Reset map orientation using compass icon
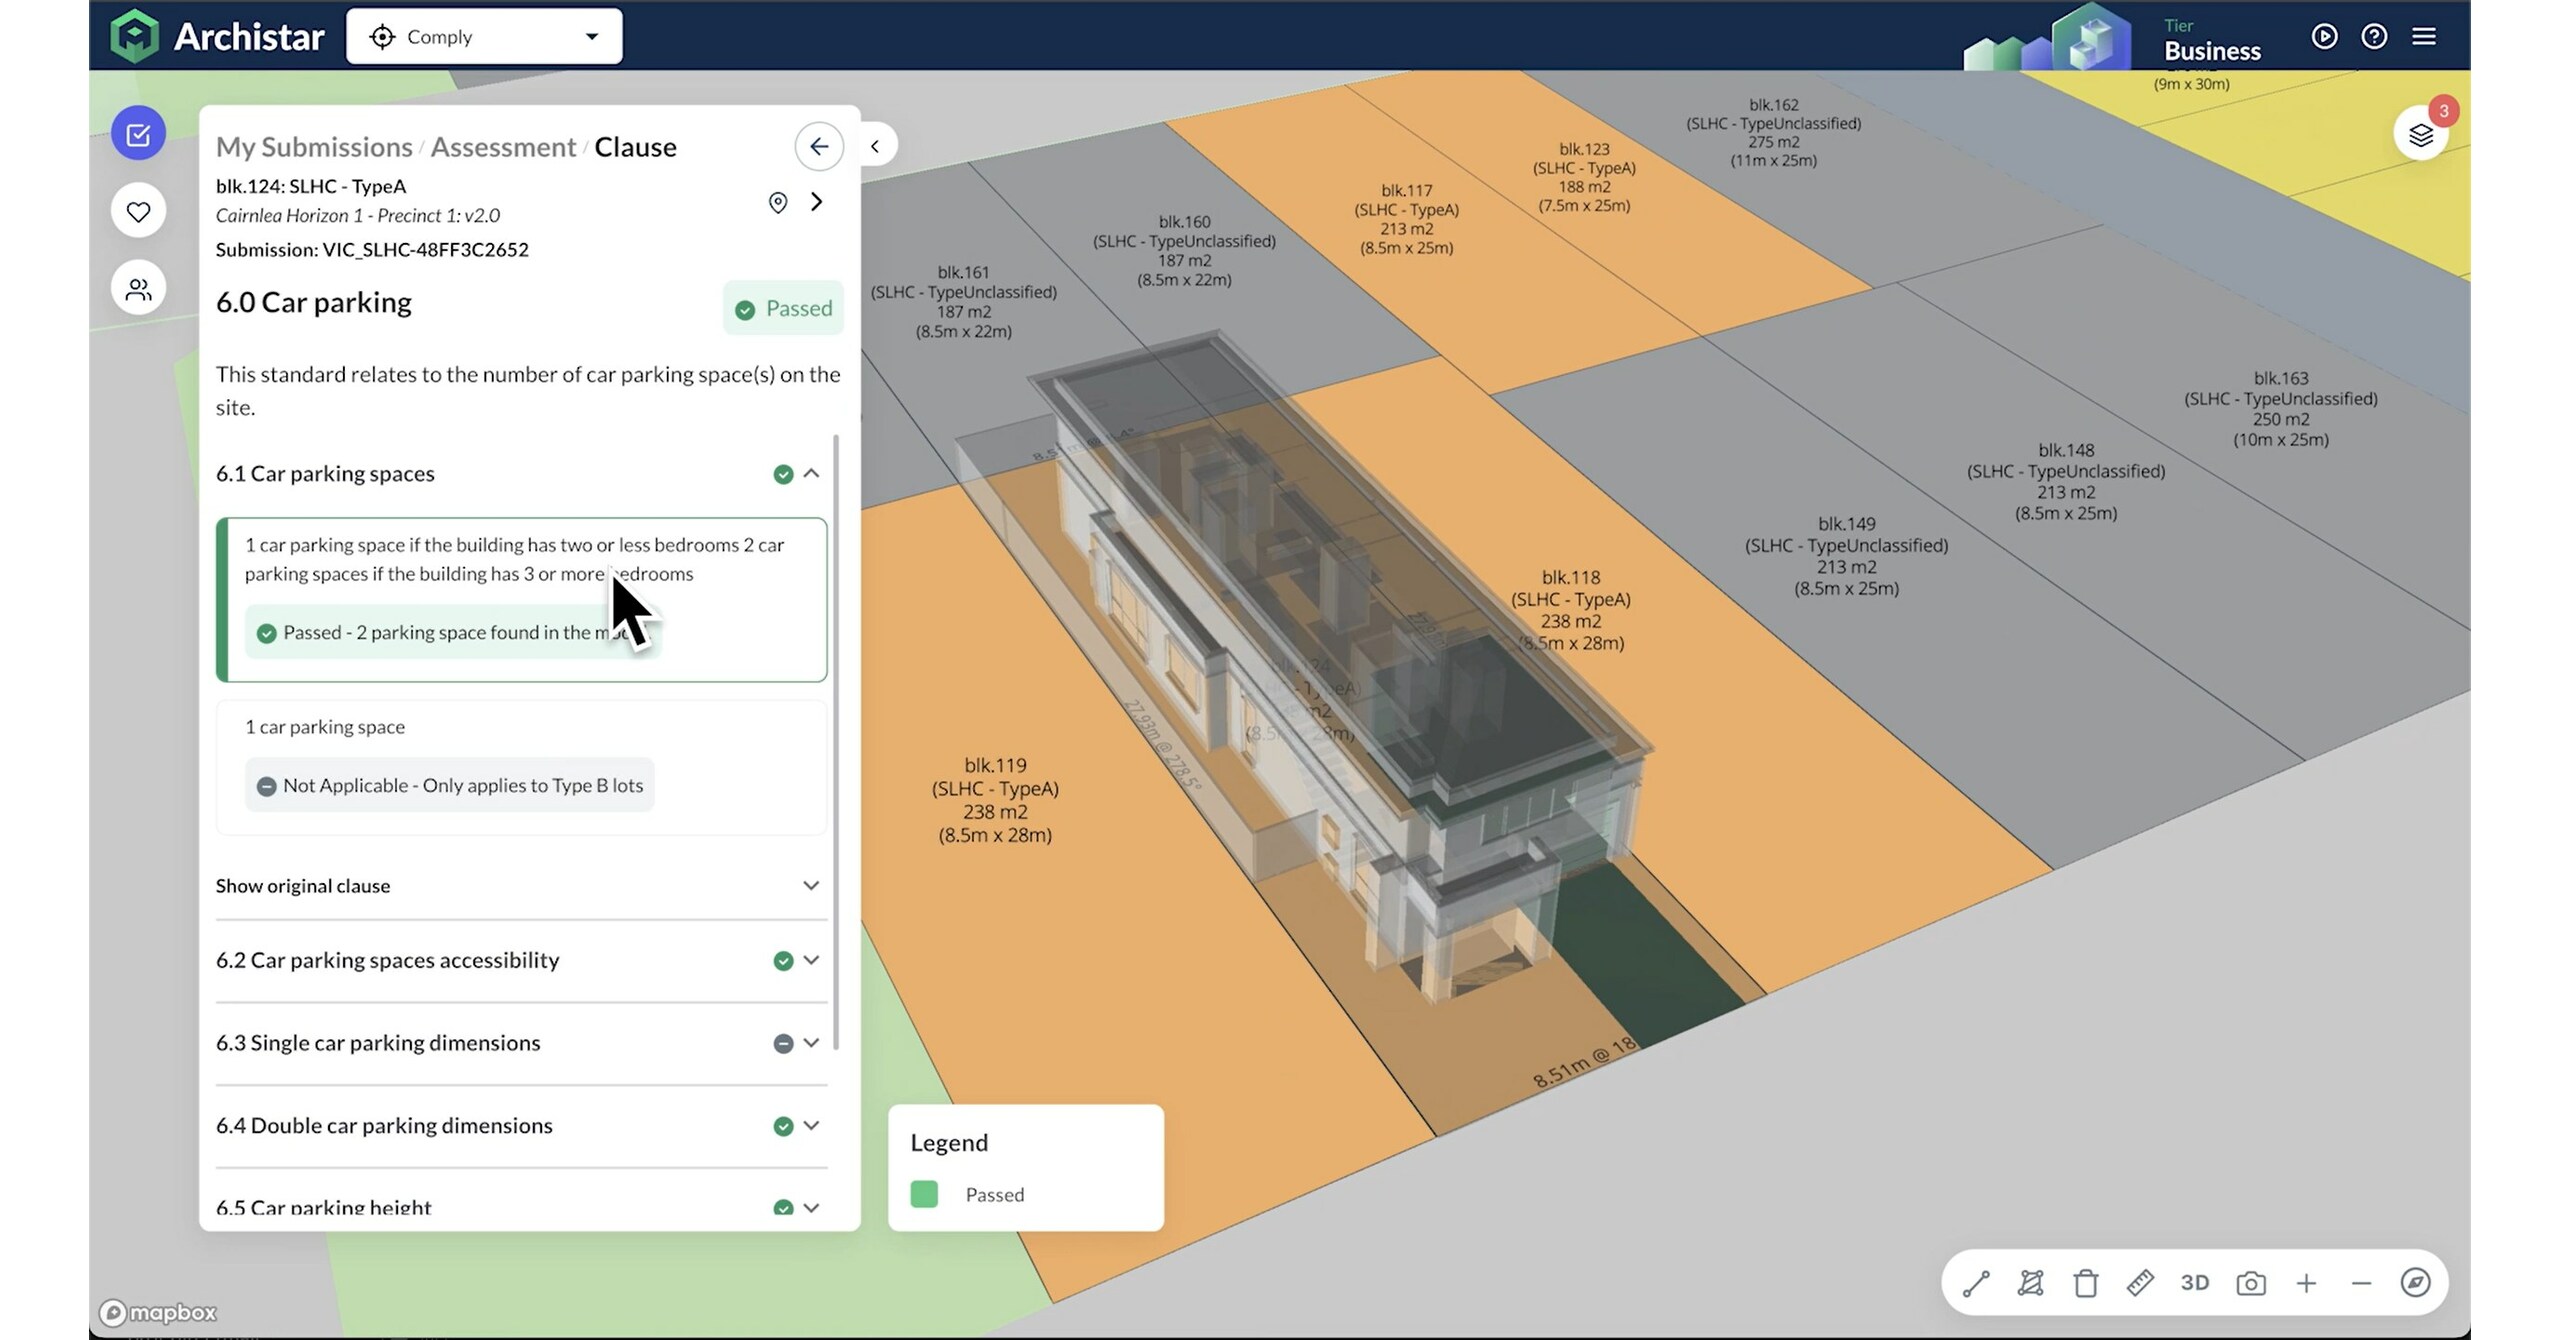 (x=2417, y=1283)
